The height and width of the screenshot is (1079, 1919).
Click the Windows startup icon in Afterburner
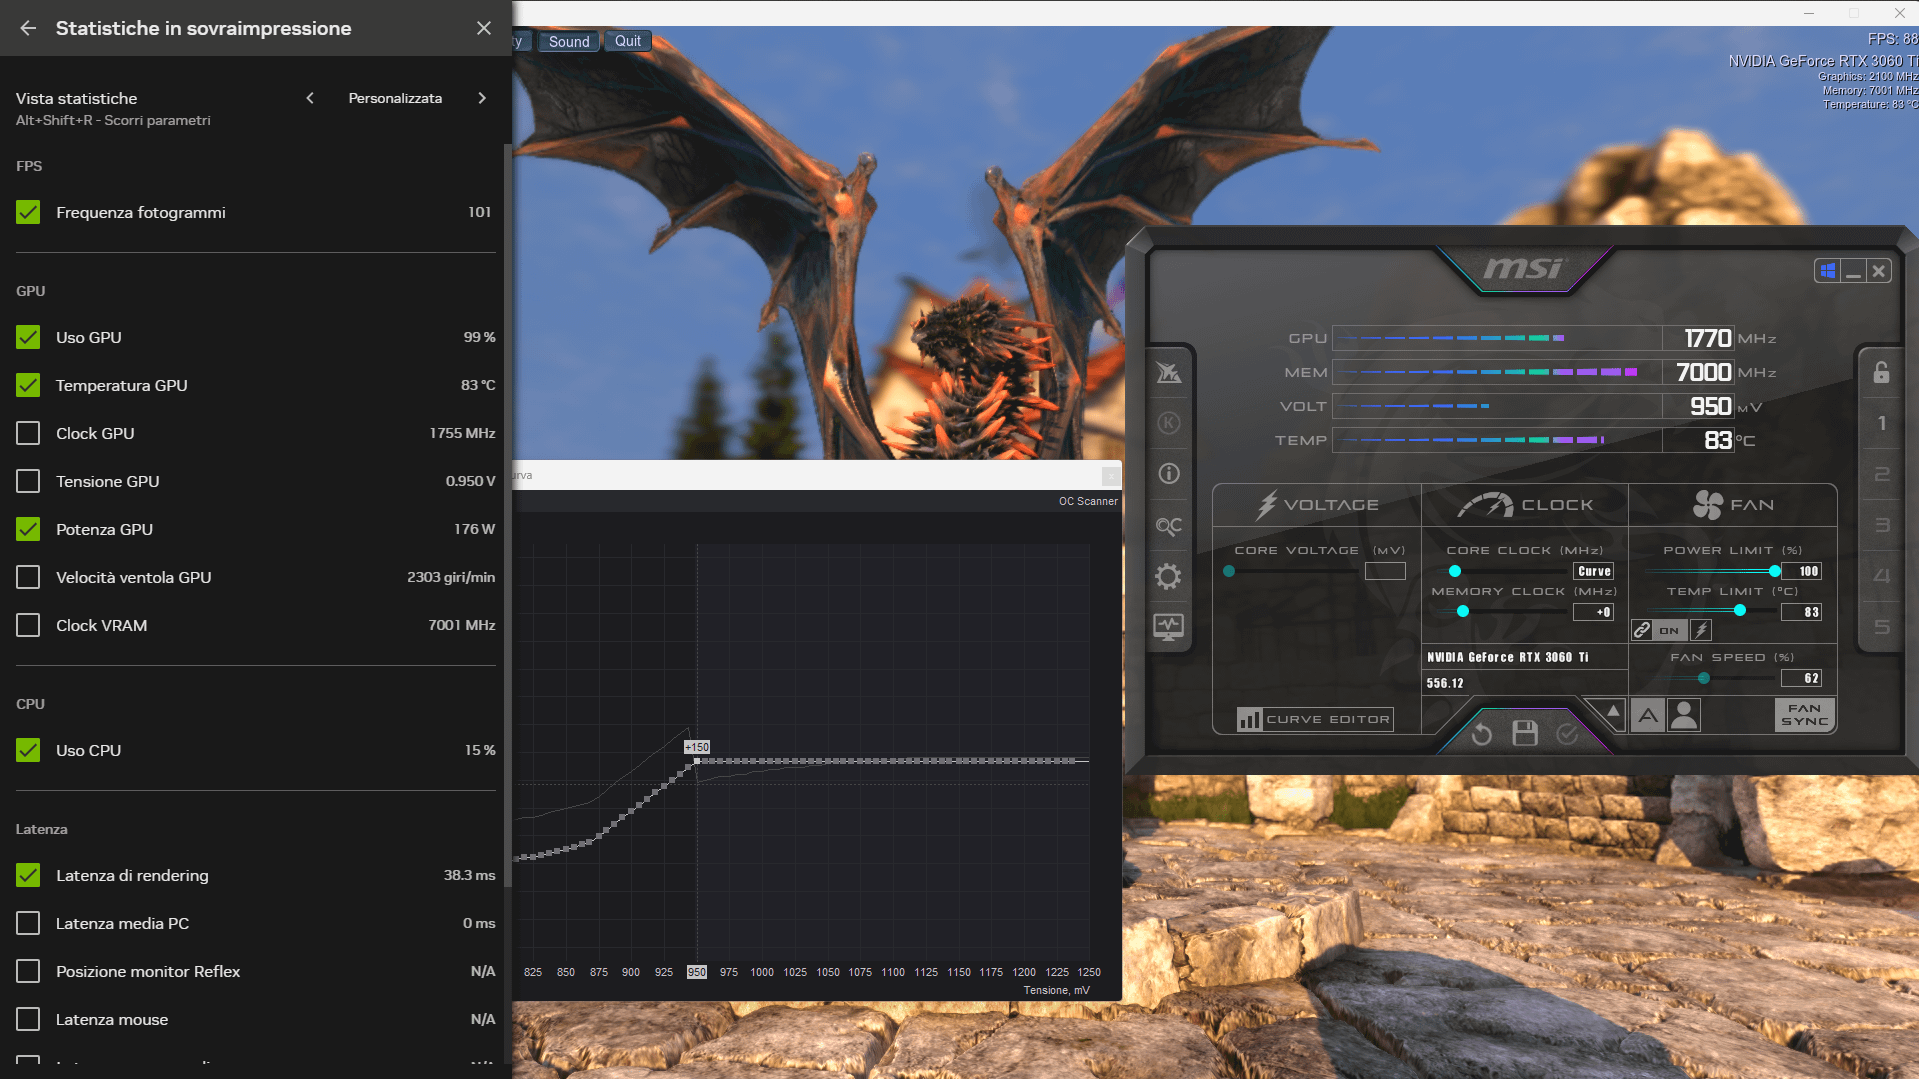coord(1828,270)
